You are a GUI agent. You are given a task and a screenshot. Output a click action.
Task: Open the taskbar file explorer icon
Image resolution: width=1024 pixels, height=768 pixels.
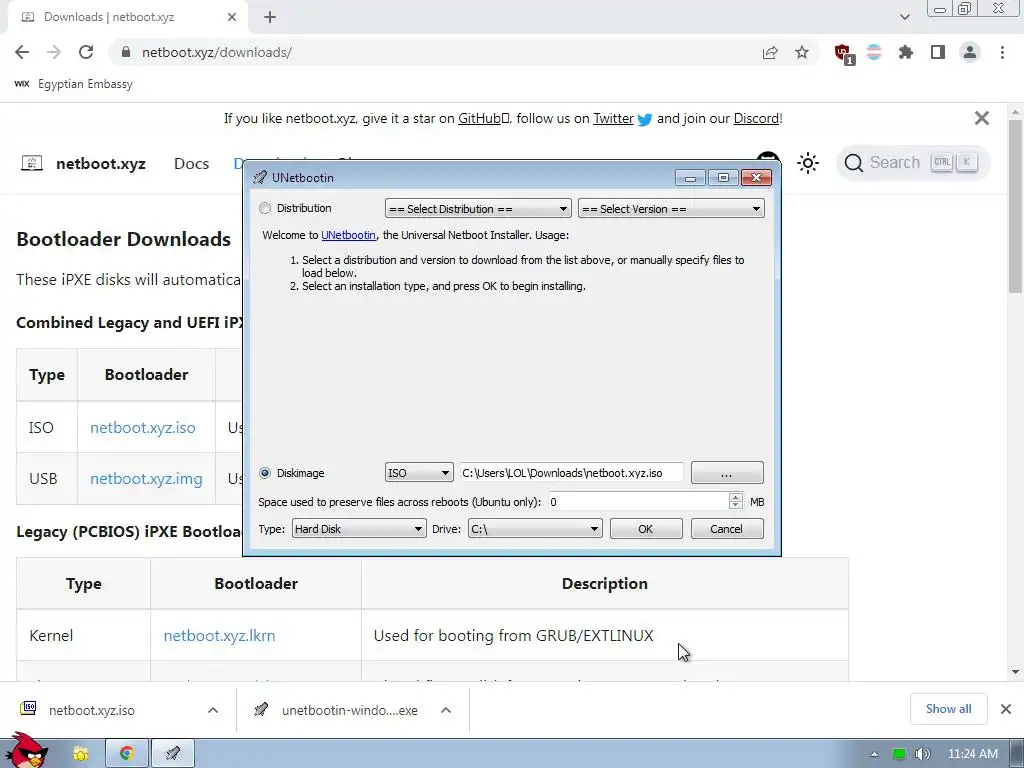tap(81, 754)
